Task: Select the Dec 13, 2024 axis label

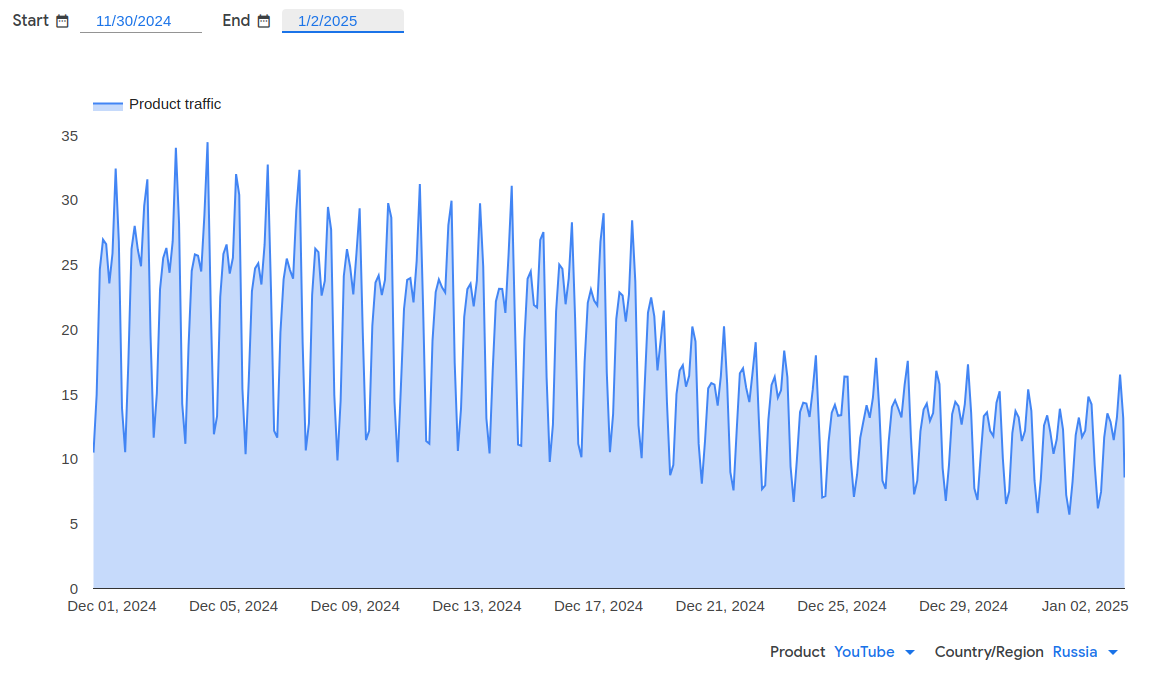Action: (477, 606)
